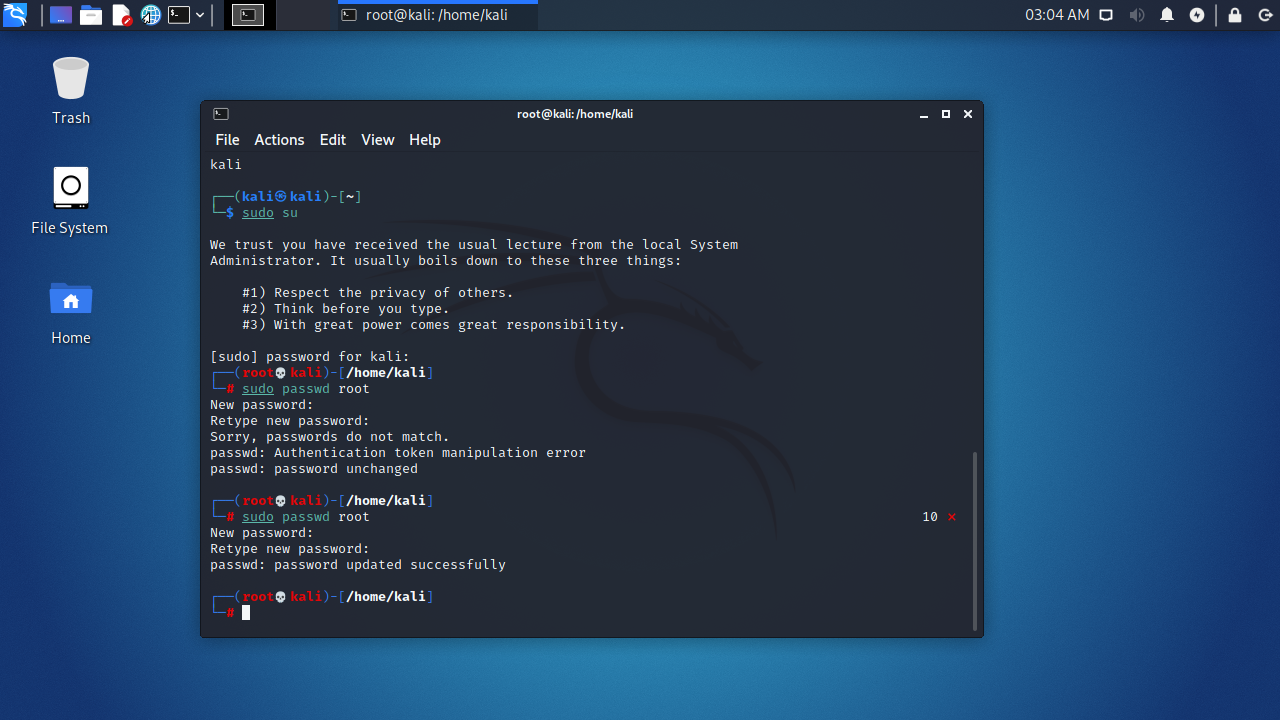
Task: Open the Help menu in the terminal
Action: [424, 139]
